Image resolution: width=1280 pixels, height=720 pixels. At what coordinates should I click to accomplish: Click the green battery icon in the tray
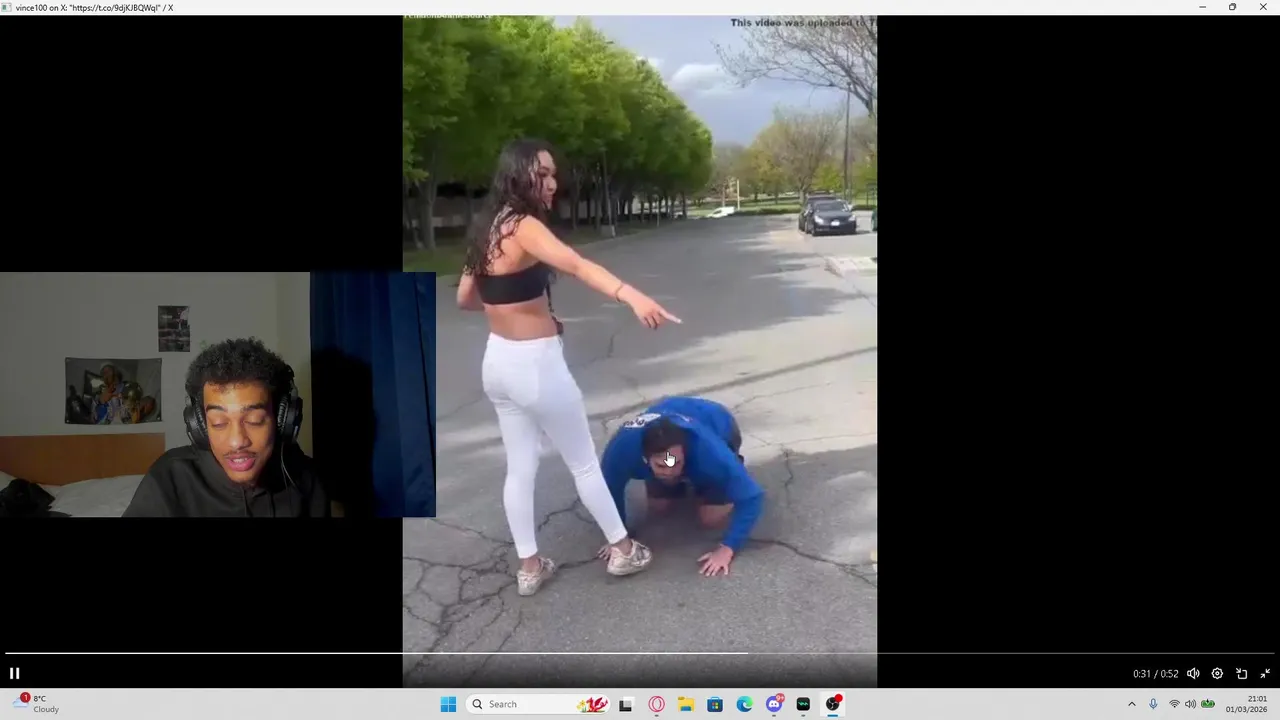coord(1208,704)
